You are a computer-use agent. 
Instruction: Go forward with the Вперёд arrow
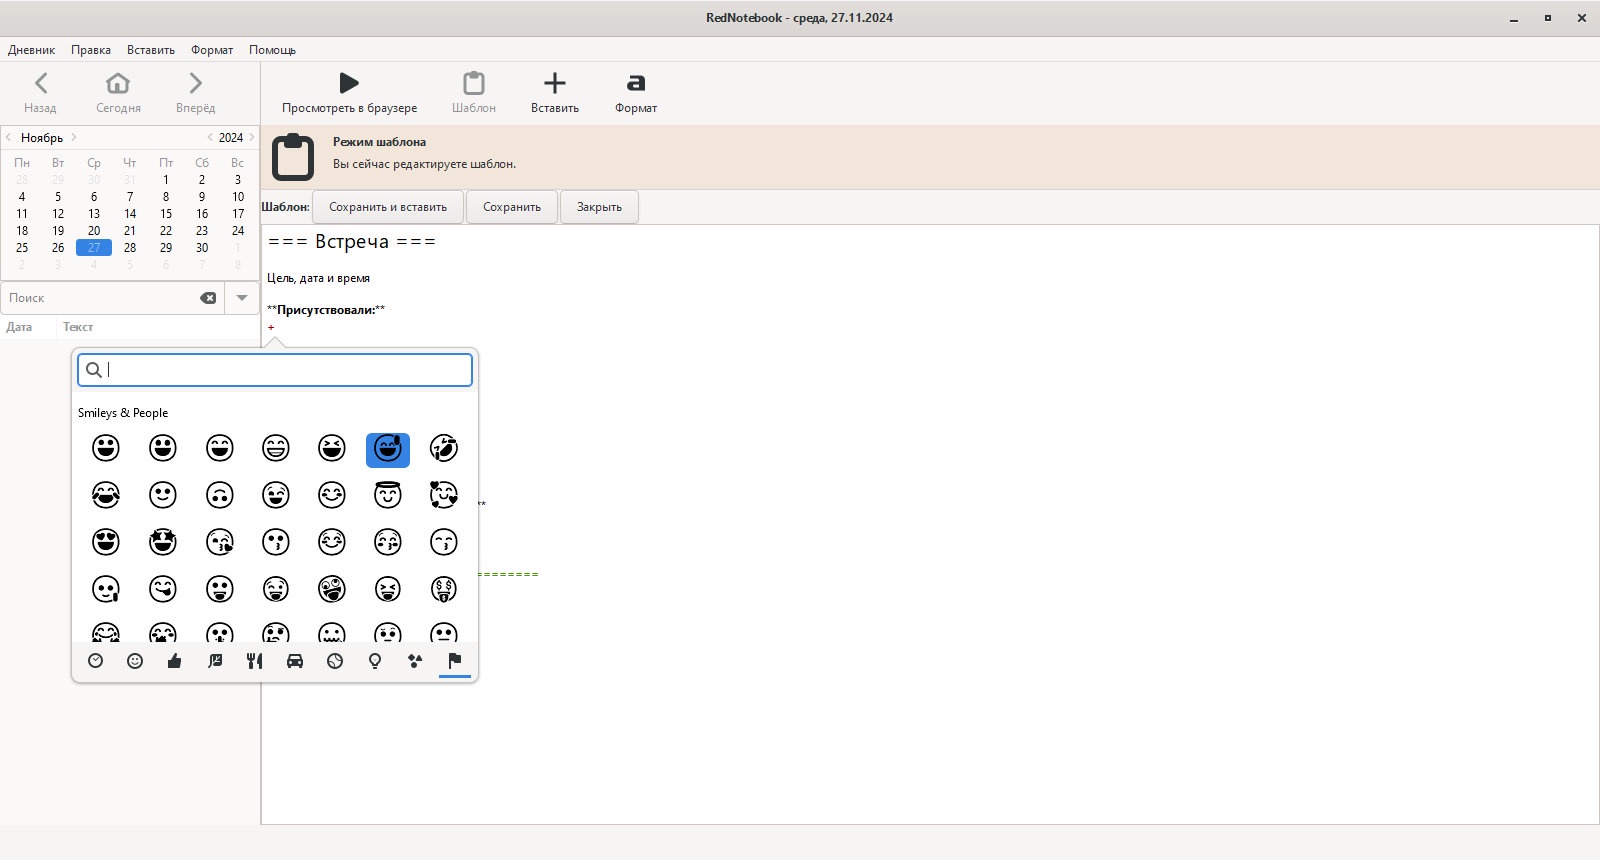point(195,93)
